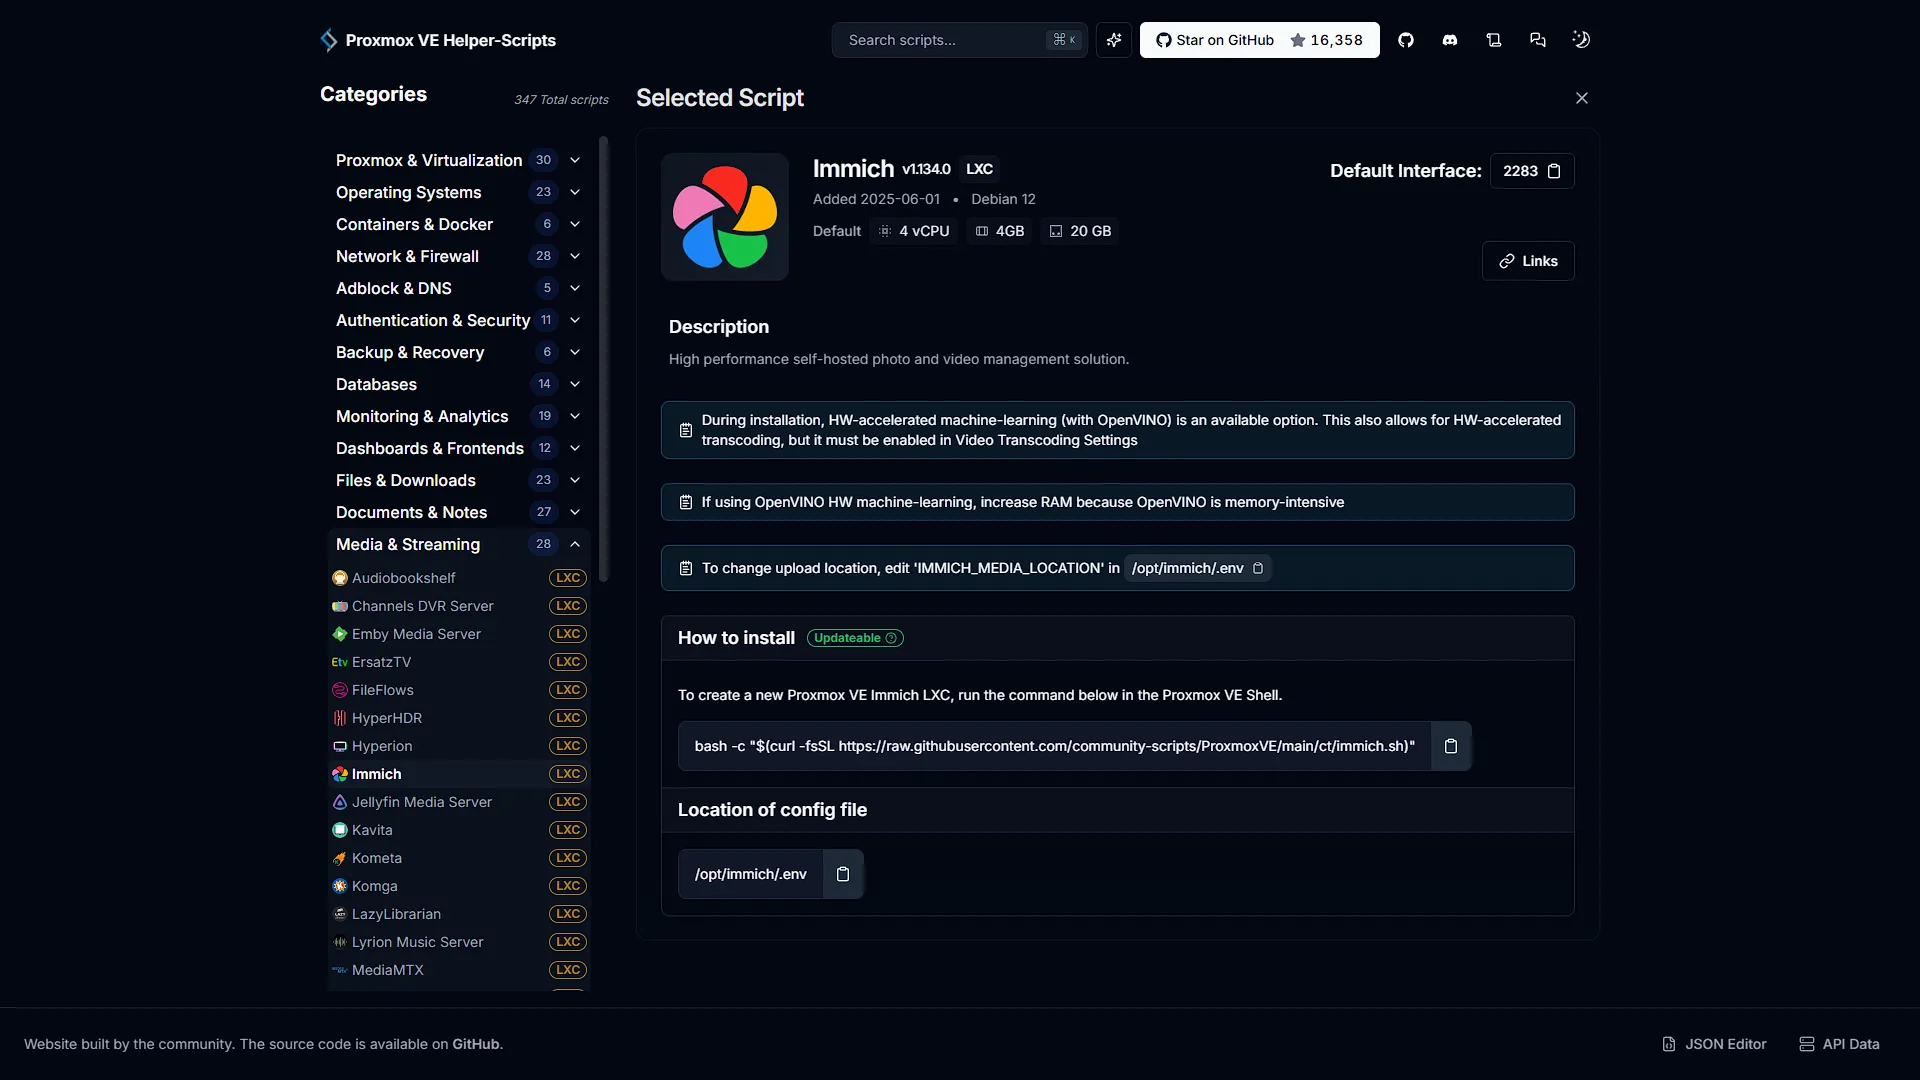The width and height of the screenshot is (1920, 1080).
Task: Select Jellyfin Media Server script
Action: pyautogui.click(x=459, y=802)
